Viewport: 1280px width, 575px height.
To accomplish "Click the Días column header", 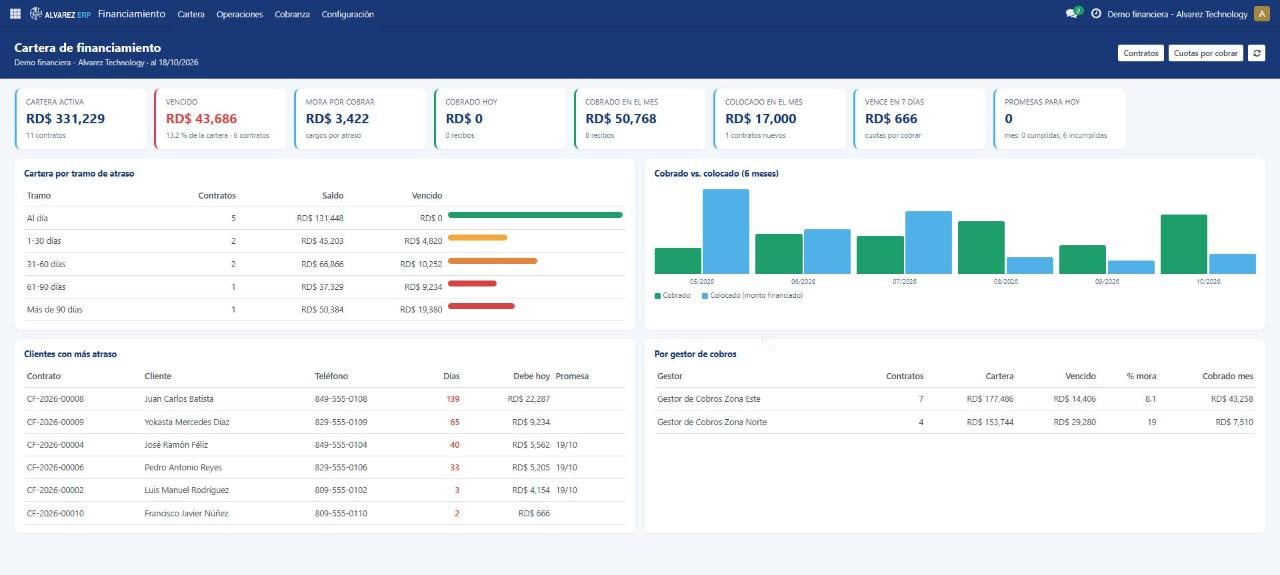I will 452,377.
